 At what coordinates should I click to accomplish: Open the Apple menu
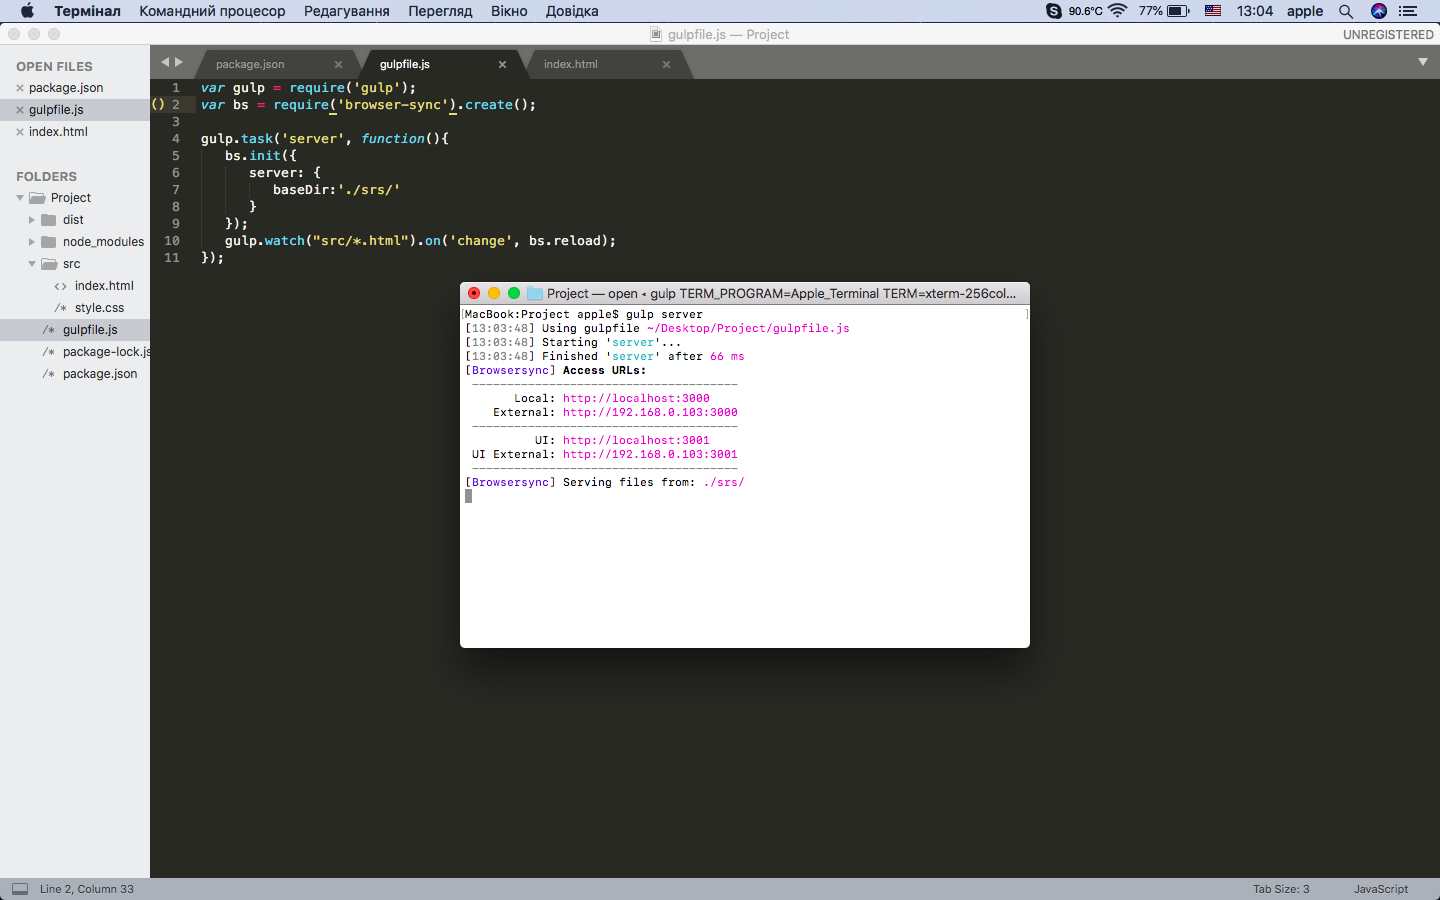point(27,11)
